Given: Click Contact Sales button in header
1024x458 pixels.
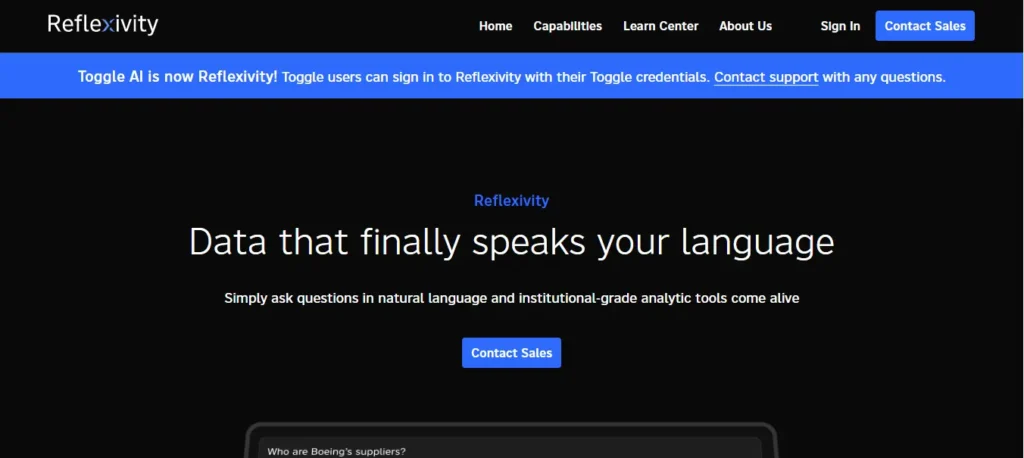Looking at the screenshot, I should [925, 26].
